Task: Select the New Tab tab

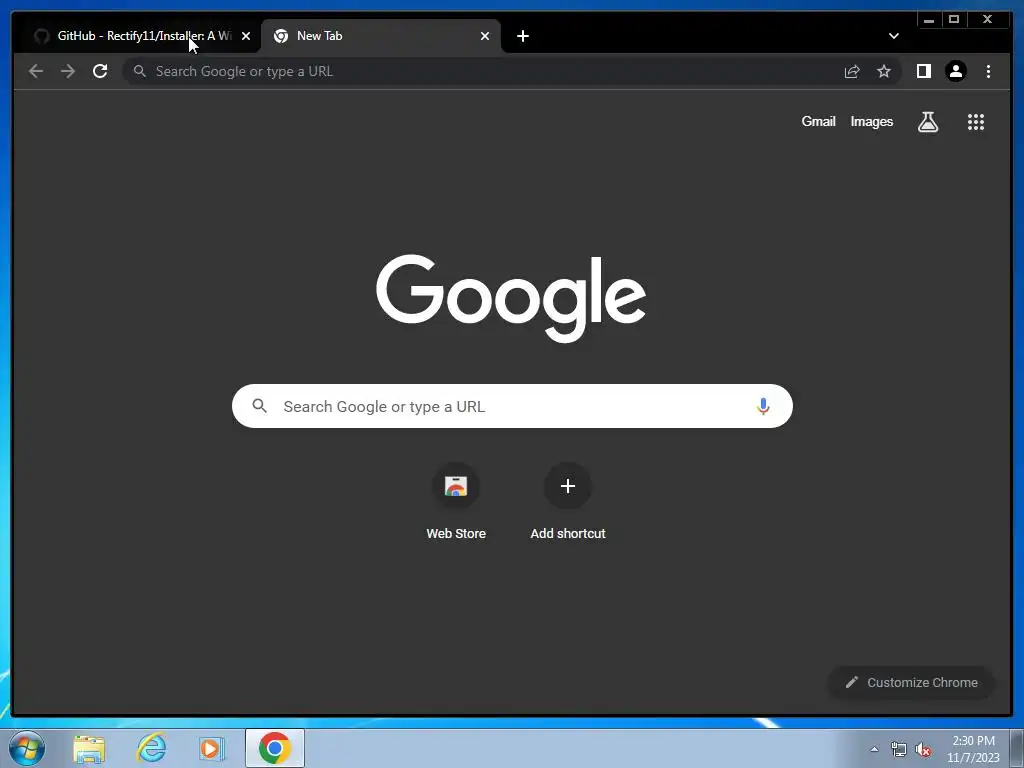Action: (380, 36)
